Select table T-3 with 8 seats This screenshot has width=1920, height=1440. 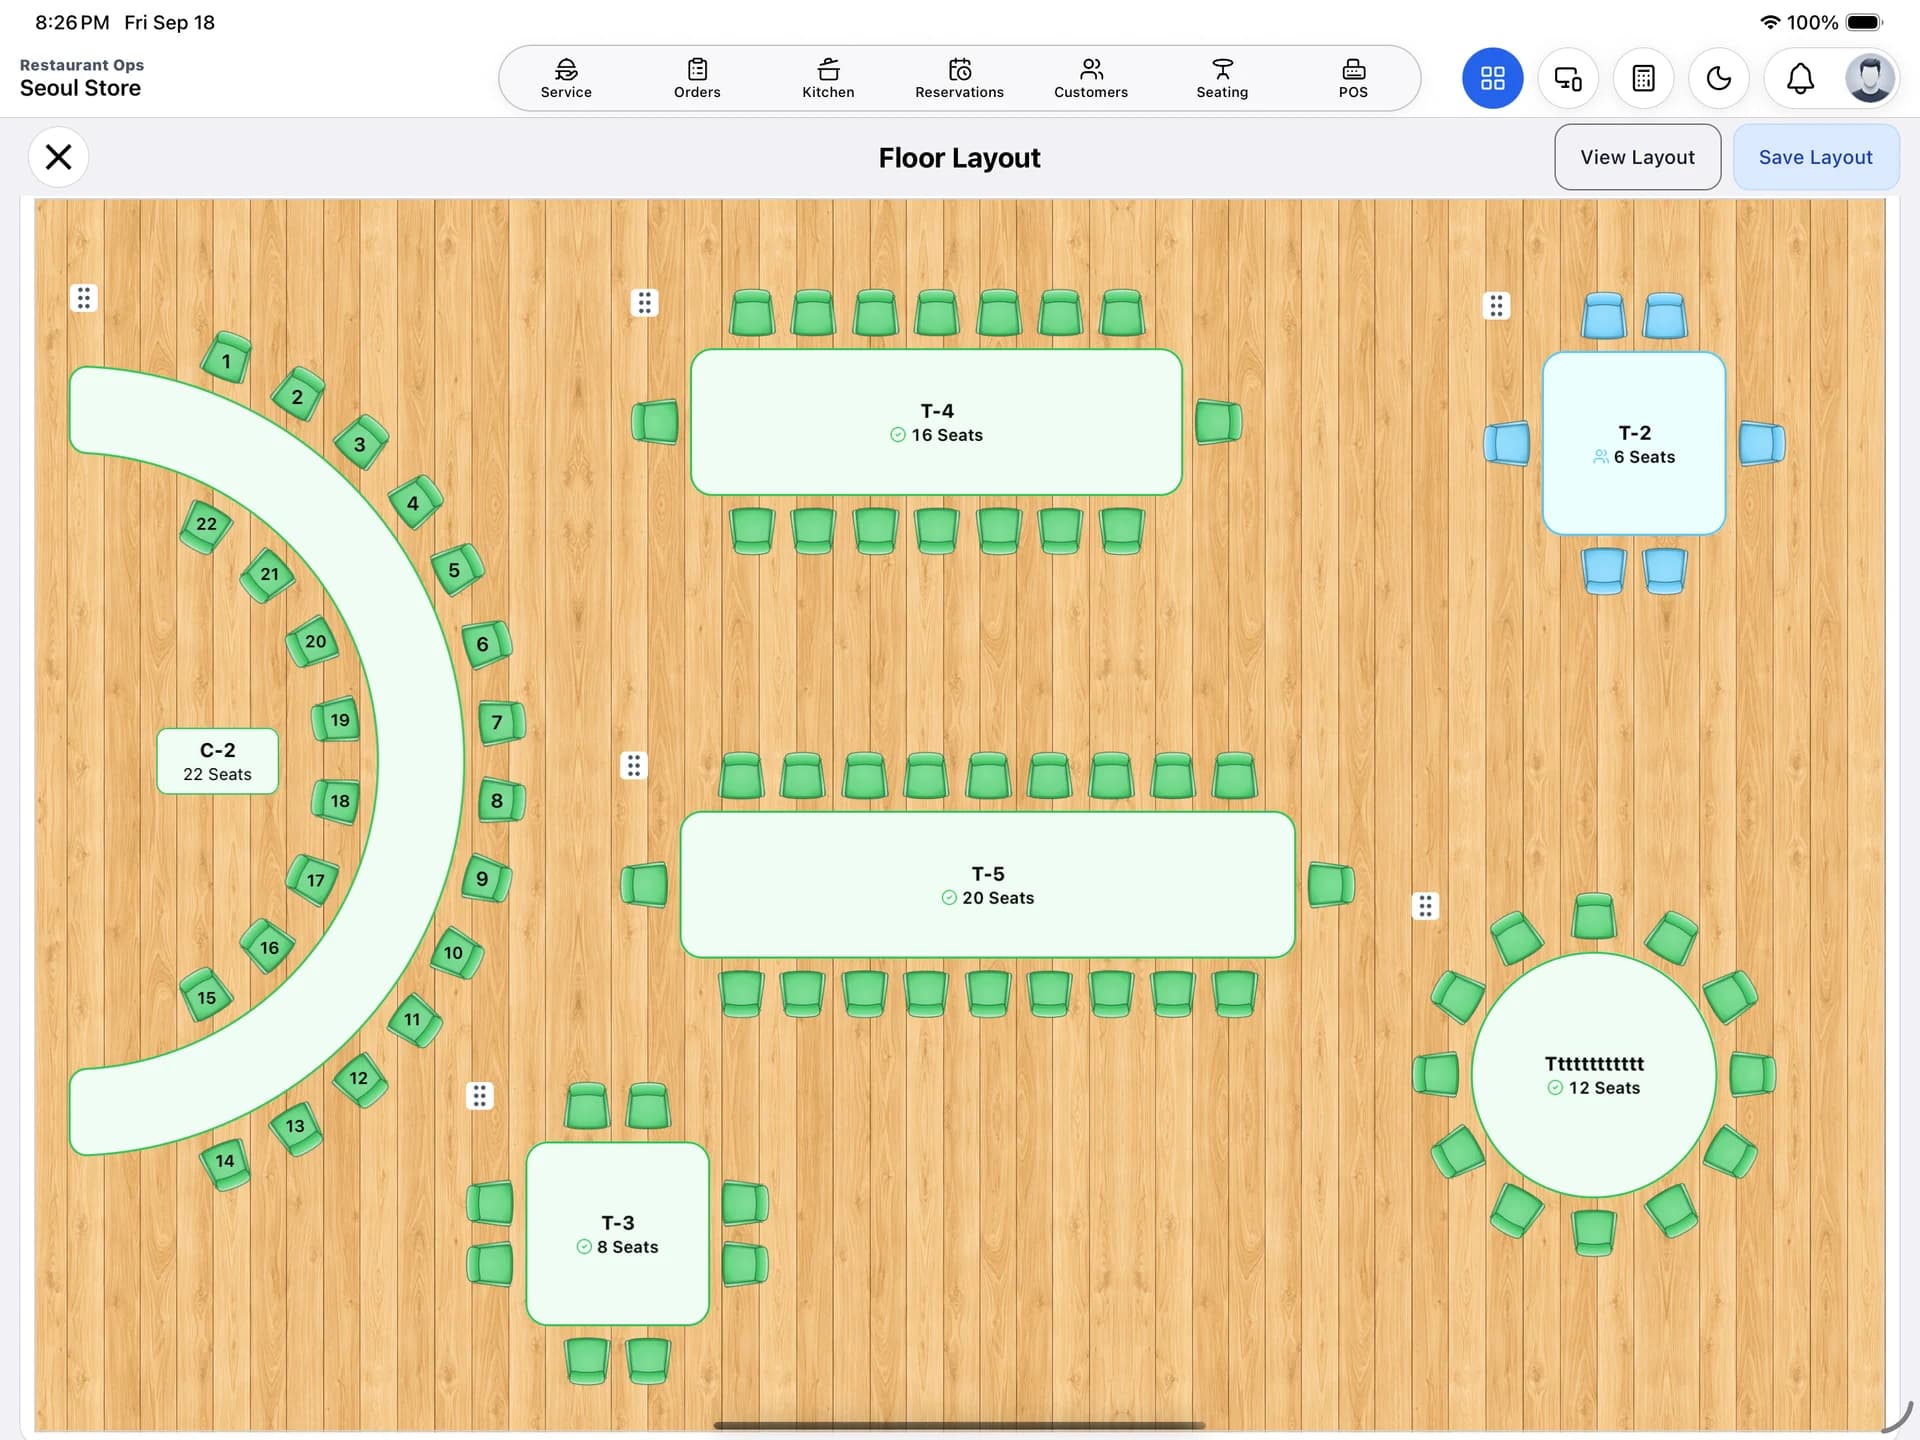(617, 1234)
